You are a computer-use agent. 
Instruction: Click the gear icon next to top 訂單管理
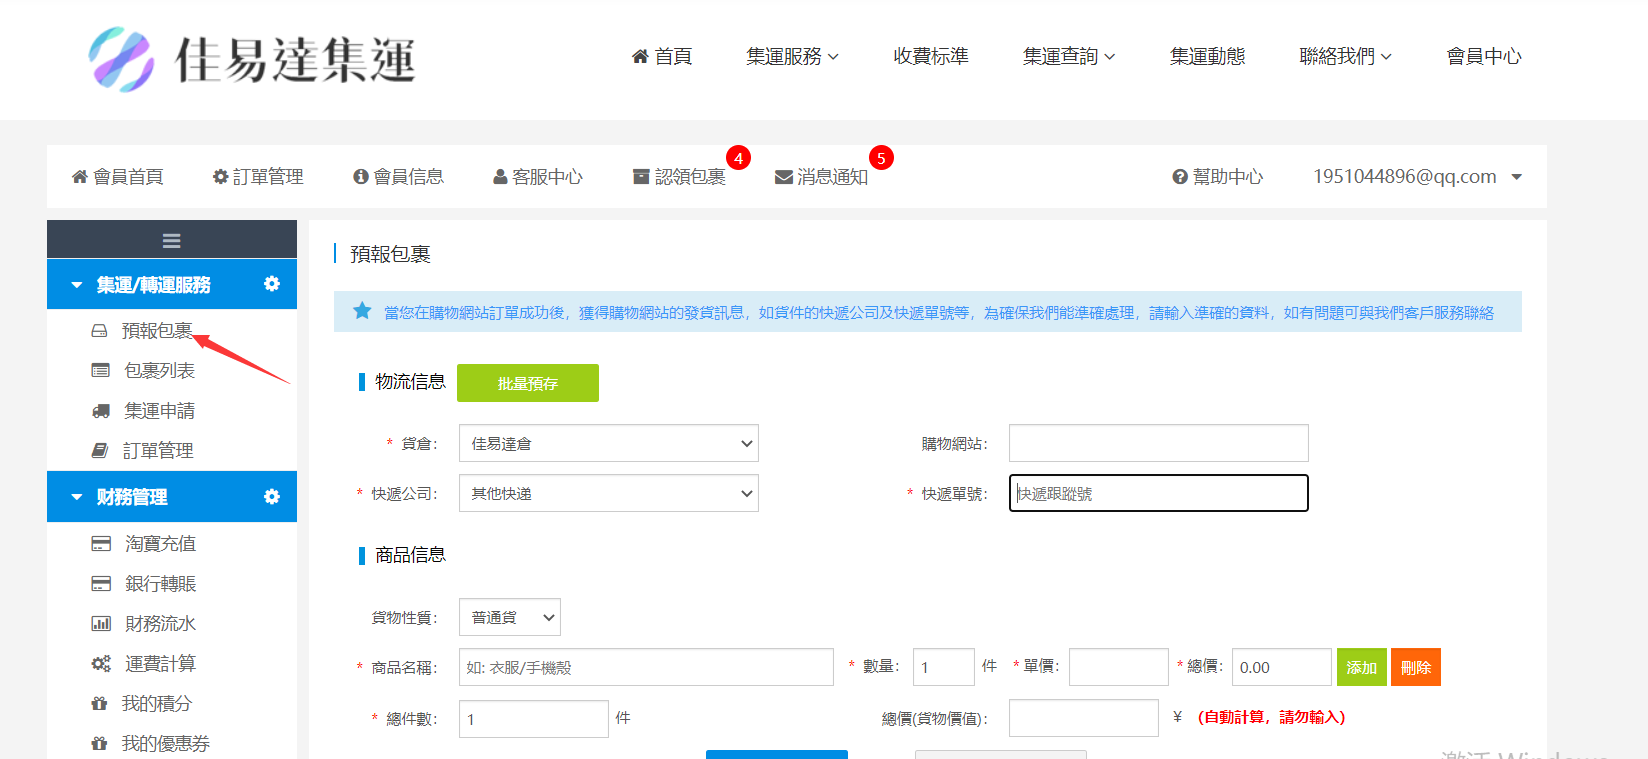(221, 176)
